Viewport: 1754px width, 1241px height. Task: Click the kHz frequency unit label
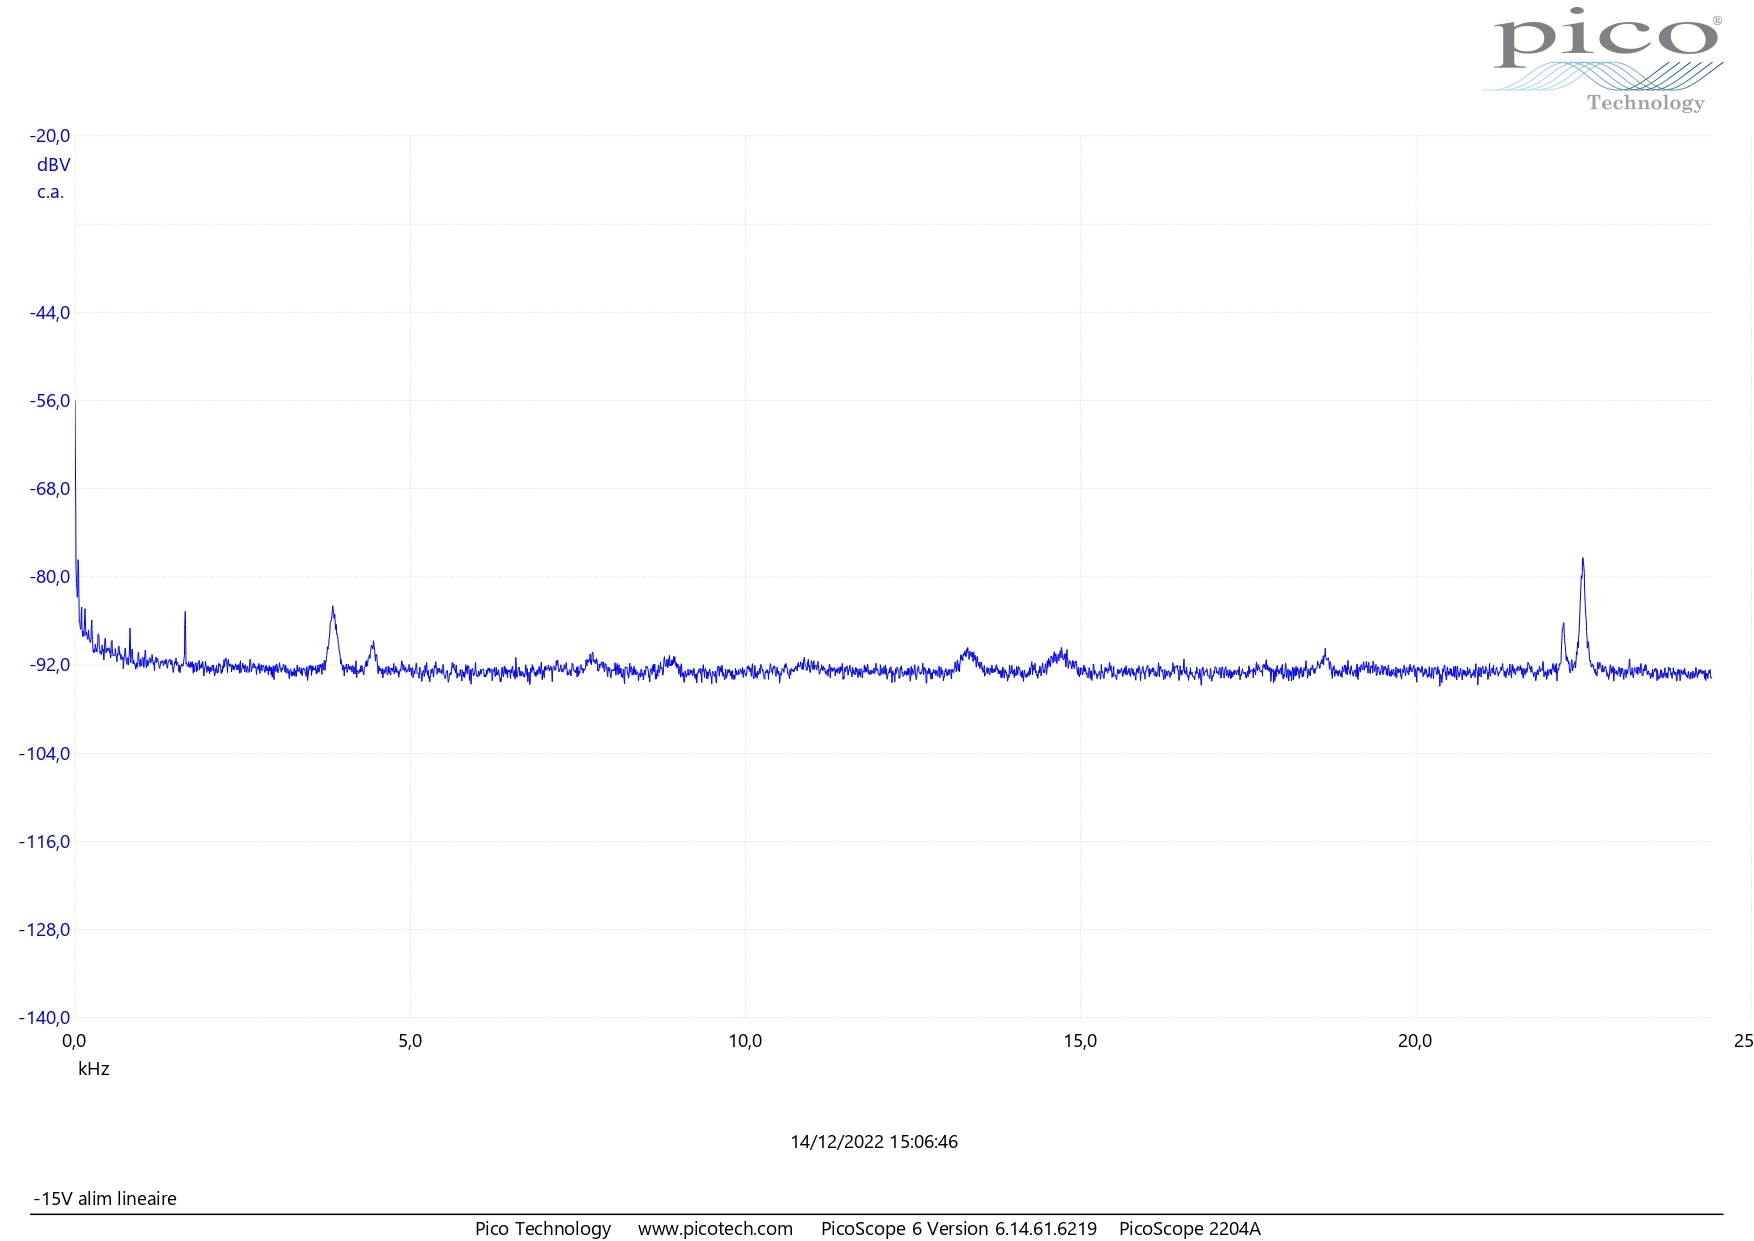94,1069
